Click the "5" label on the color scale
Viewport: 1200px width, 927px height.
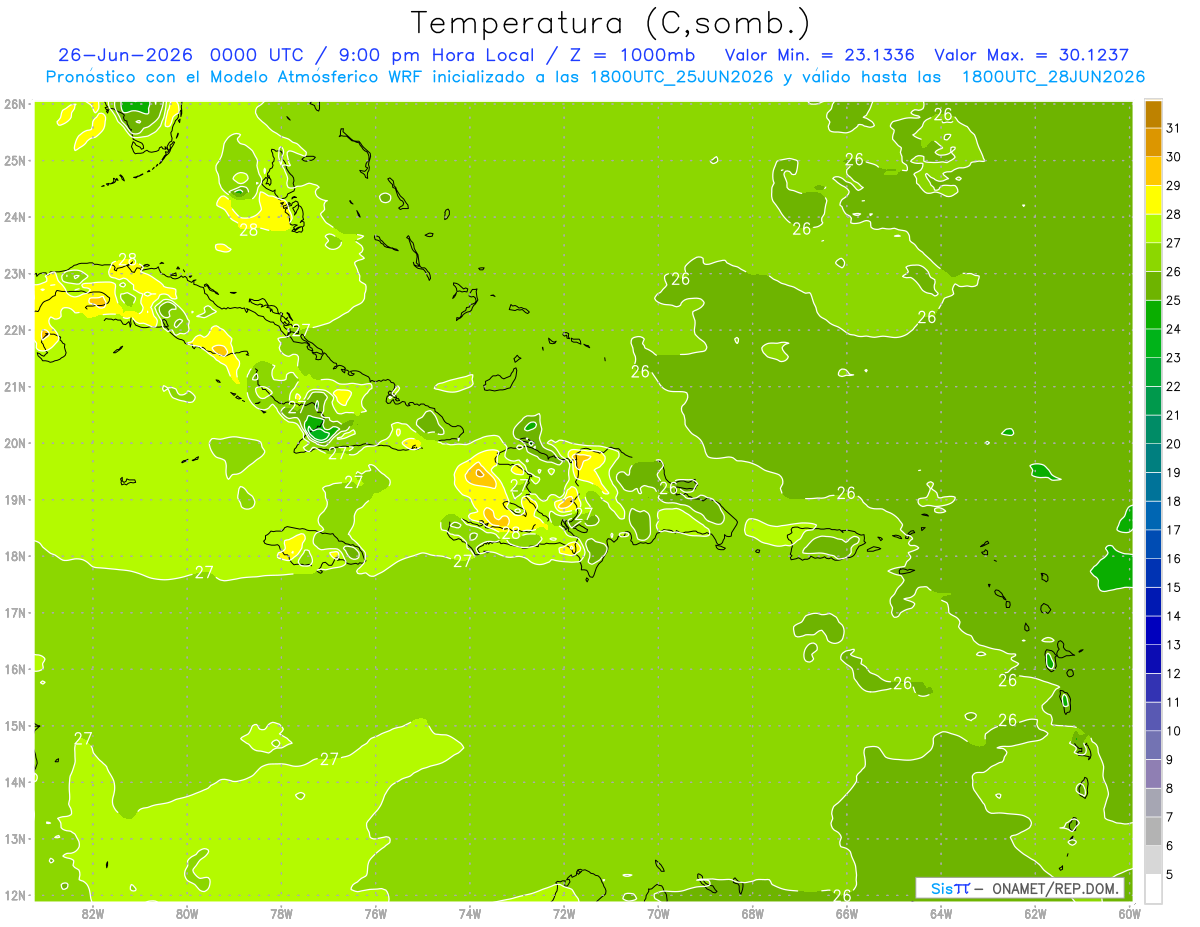tap(1169, 875)
